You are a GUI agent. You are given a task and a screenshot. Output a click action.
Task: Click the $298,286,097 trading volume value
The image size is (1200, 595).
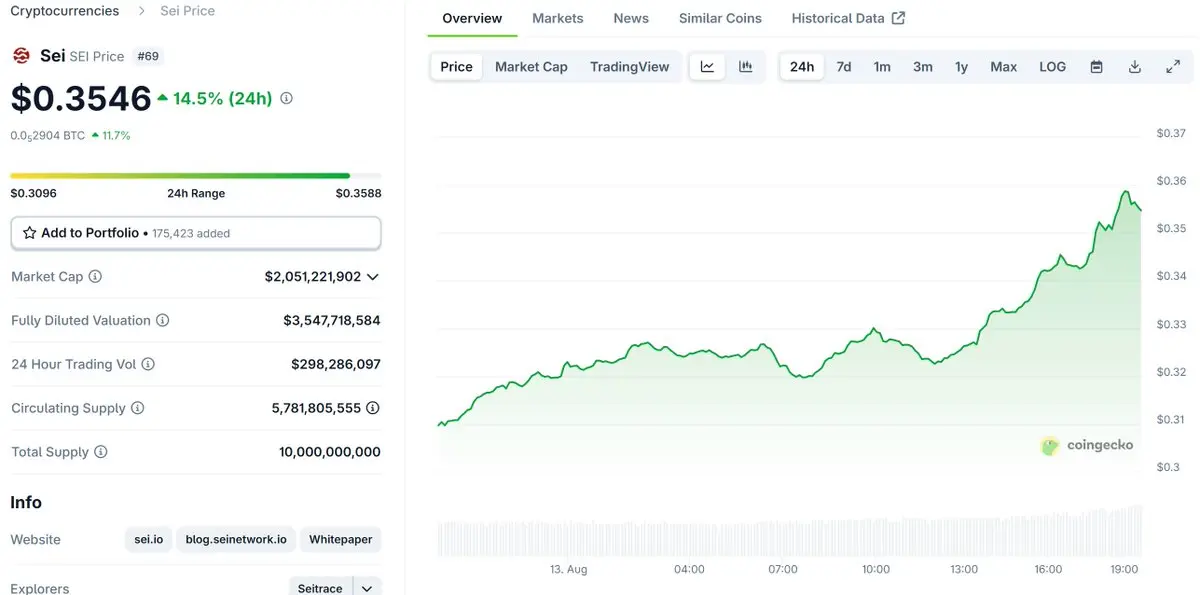coord(336,364)
